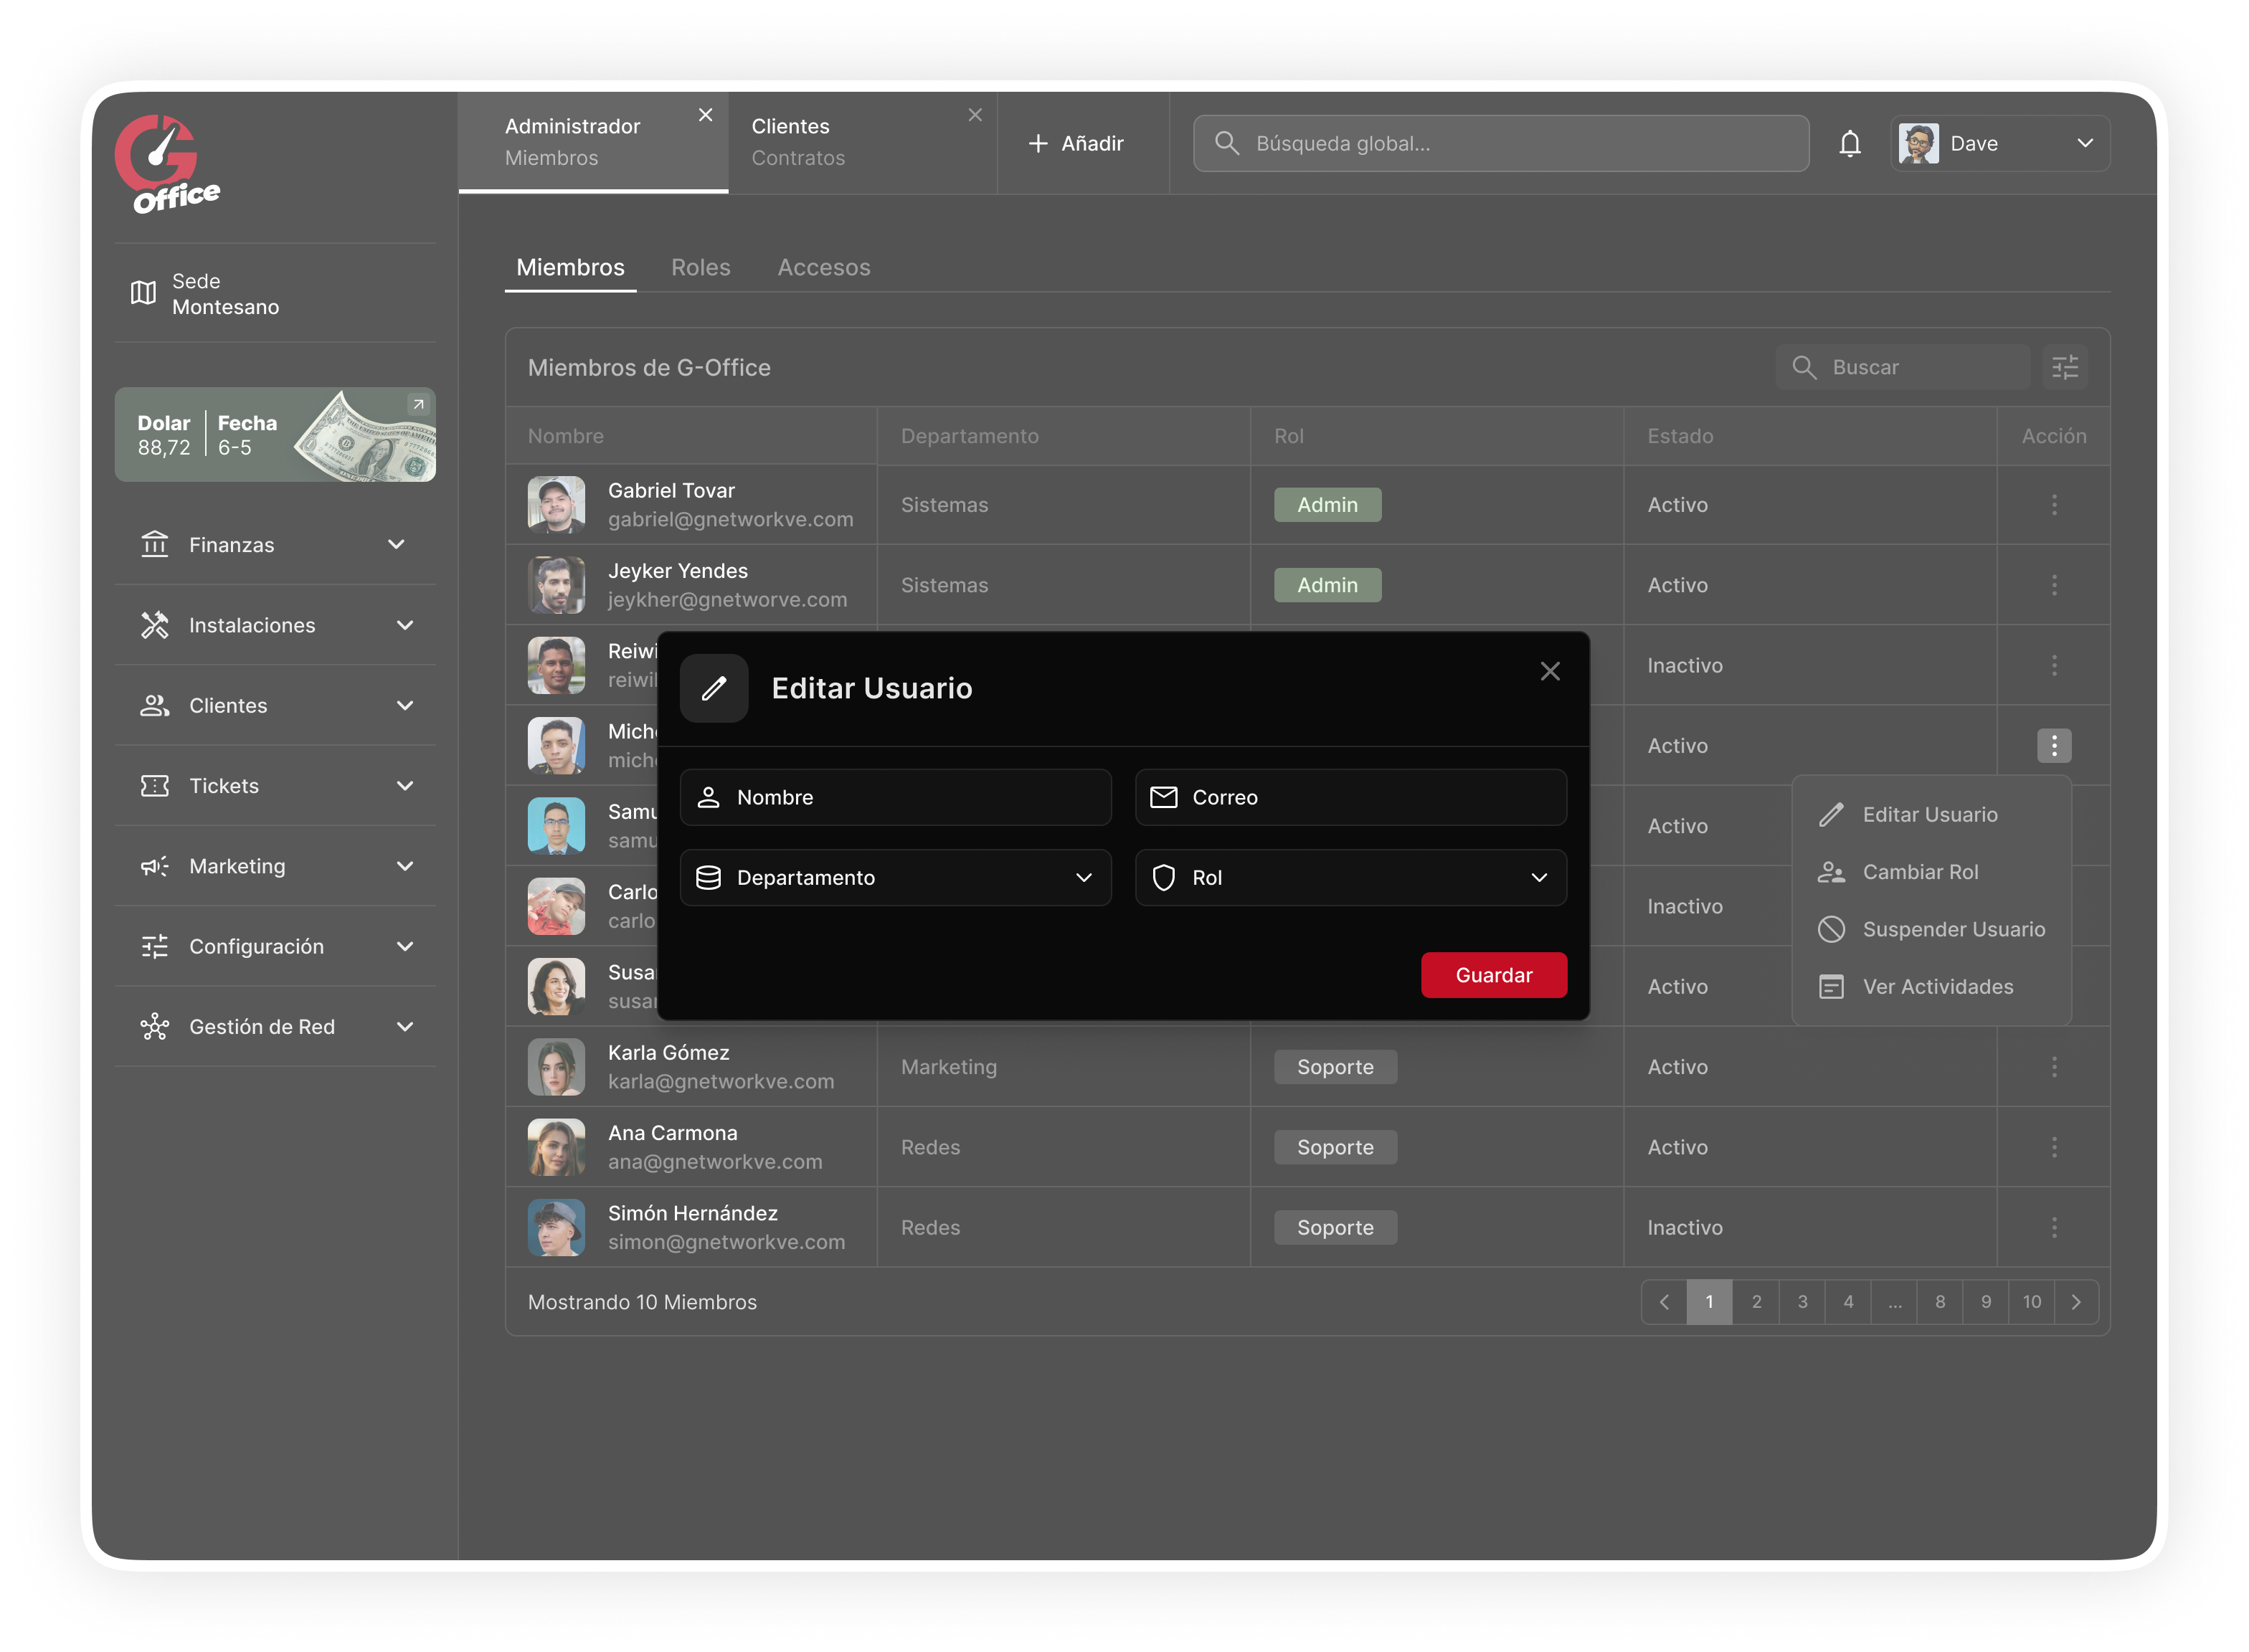Click the Tickets icon in sidebar
The image size is (2249, 1652).
pyautogui.click(x=154, y=786)
